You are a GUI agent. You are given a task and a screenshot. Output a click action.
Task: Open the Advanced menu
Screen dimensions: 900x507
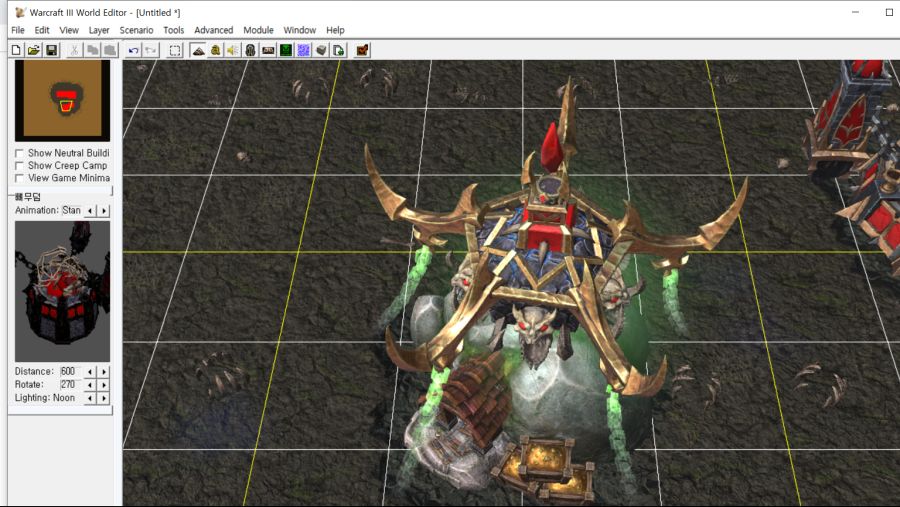[214, 30]
